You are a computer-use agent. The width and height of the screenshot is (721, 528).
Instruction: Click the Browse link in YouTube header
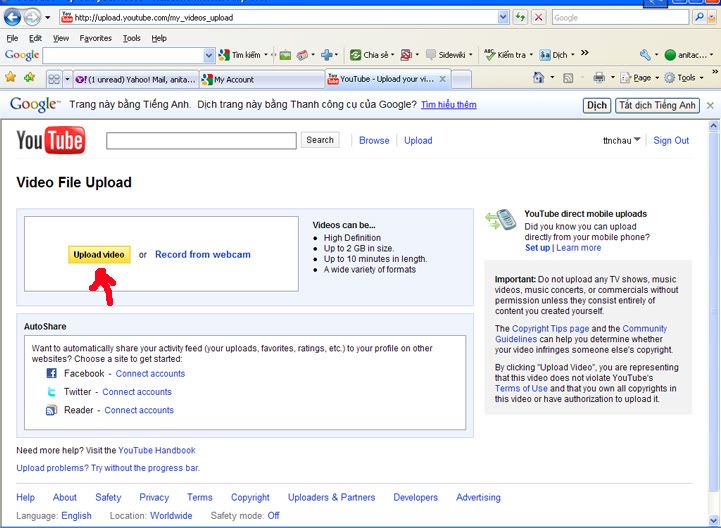(374, 140)
